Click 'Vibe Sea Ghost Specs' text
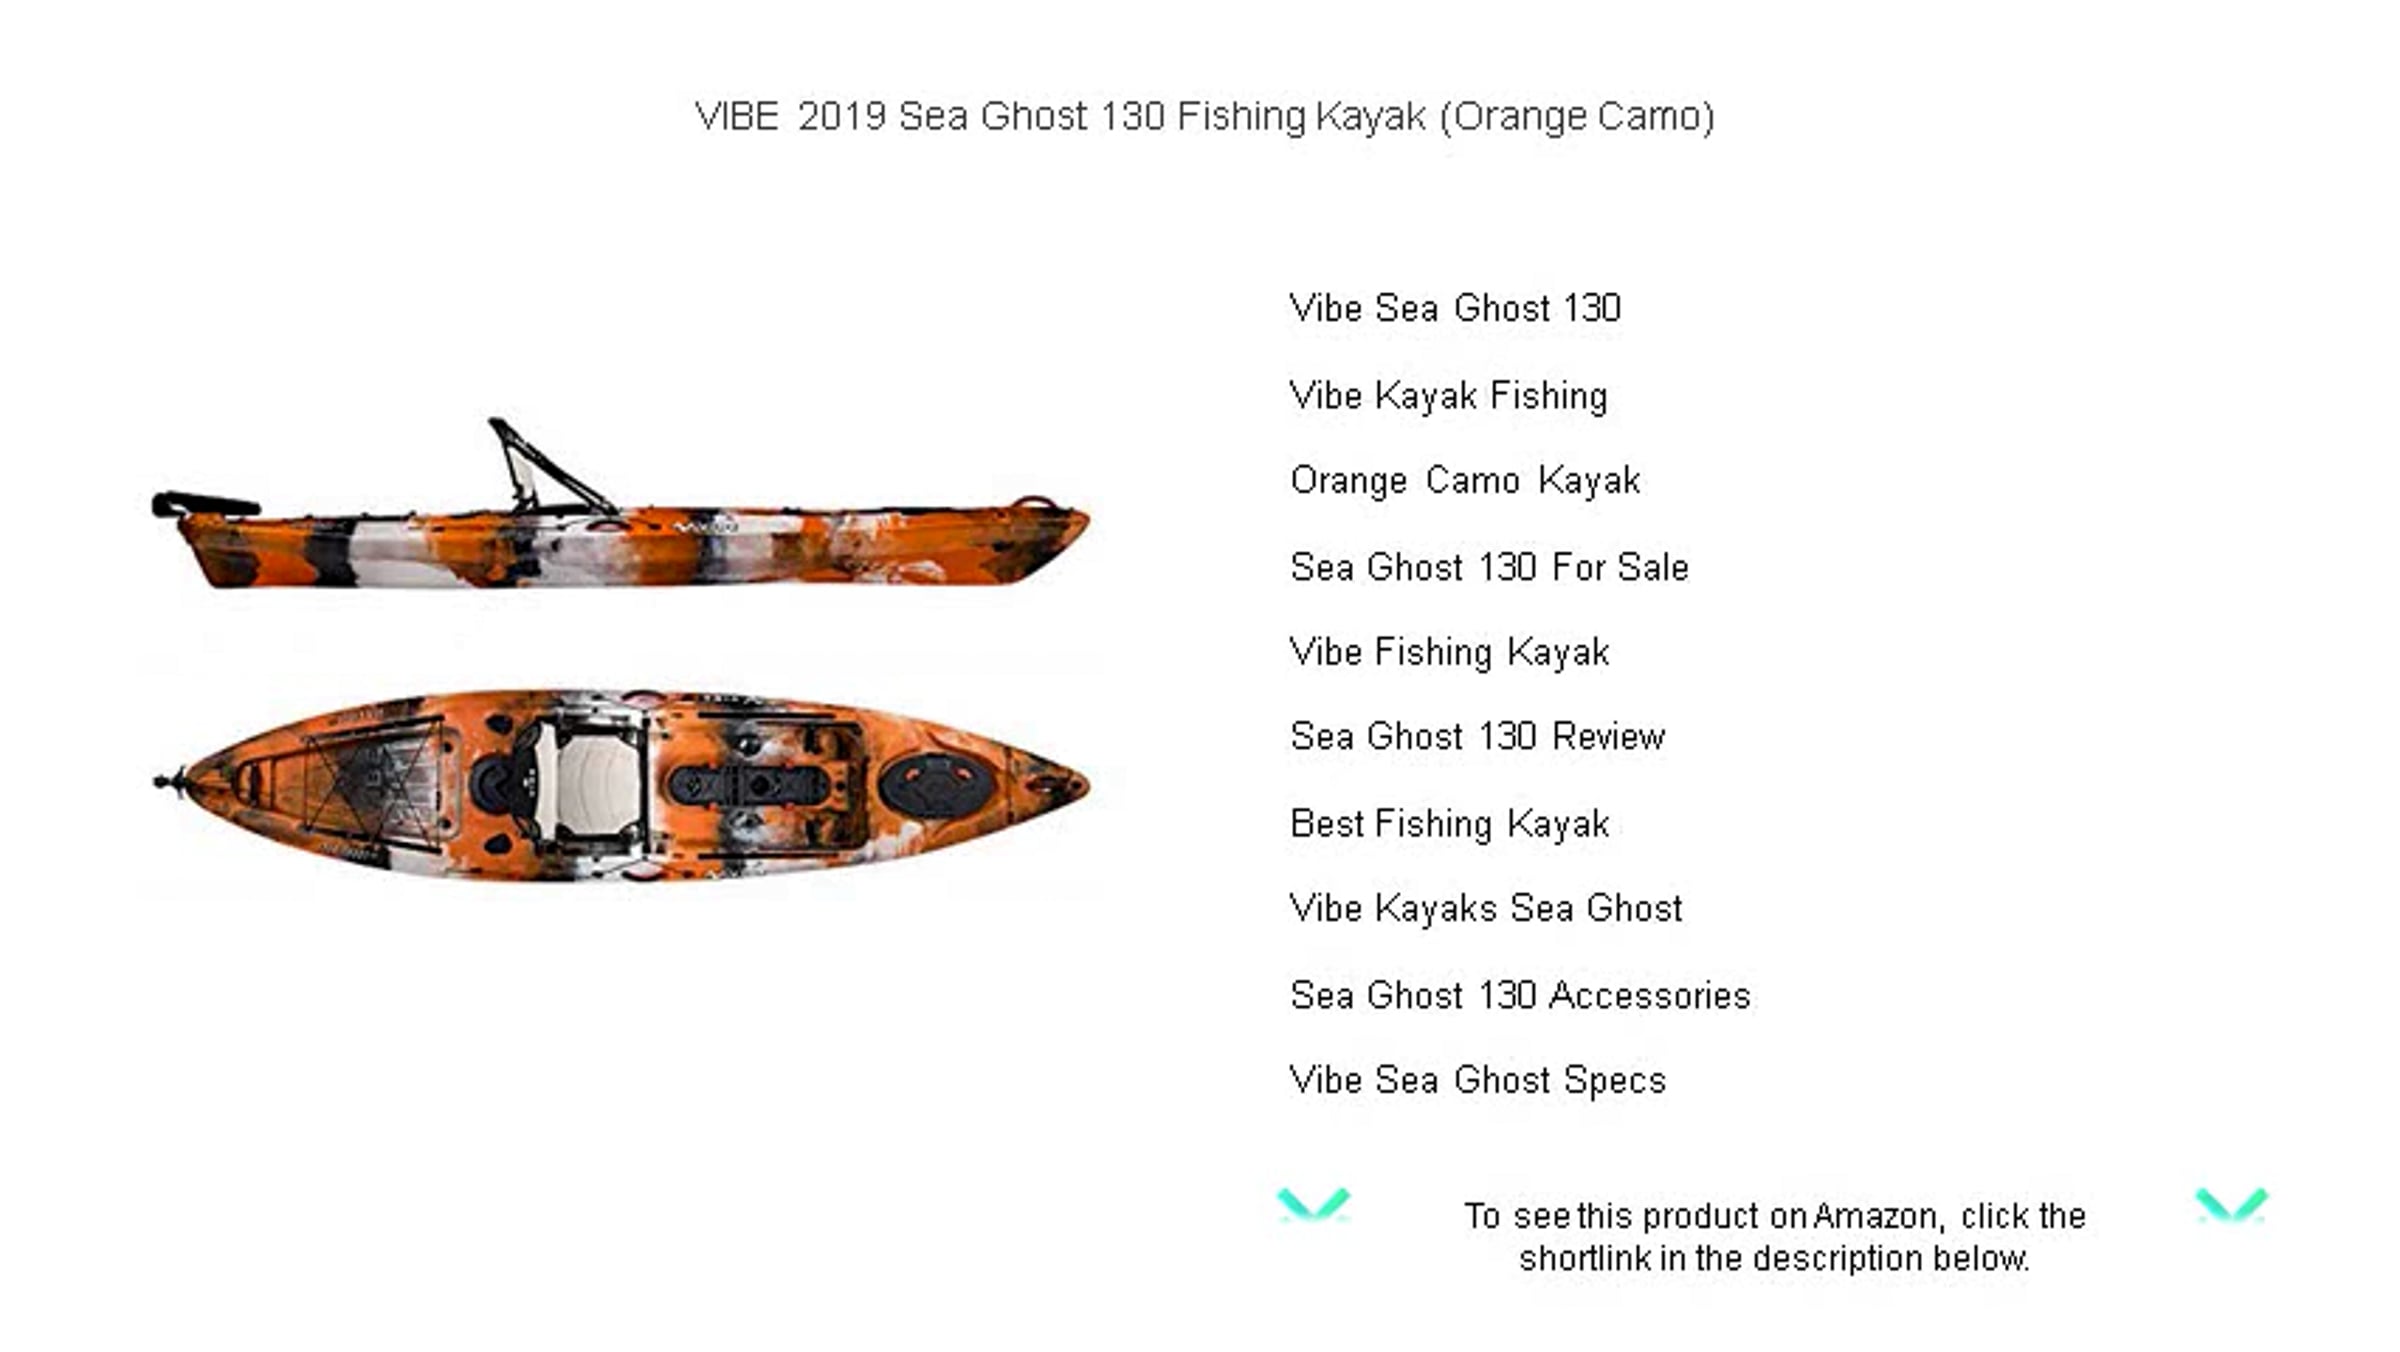Image resolution: width=2400 pixels, height=1352 pixels. coord(1477,1081)
